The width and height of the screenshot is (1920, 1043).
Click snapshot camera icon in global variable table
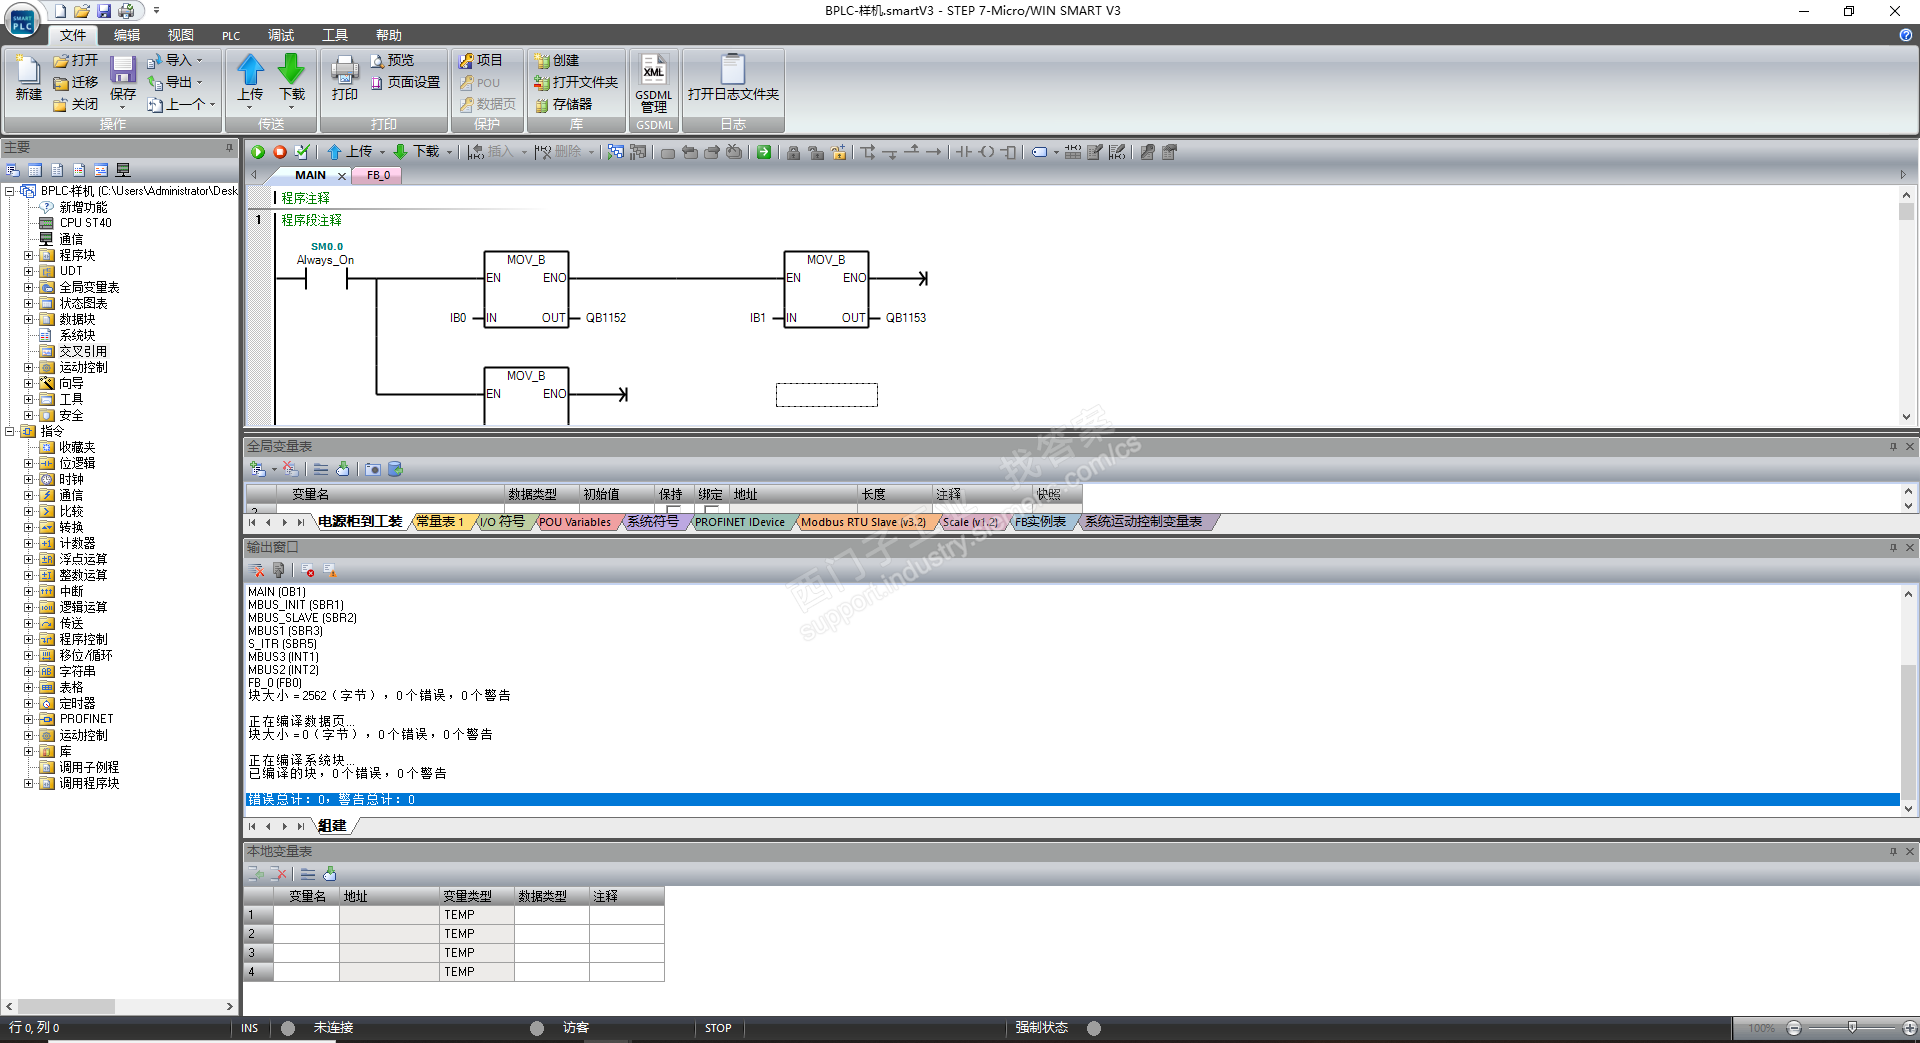pos(373,469)
